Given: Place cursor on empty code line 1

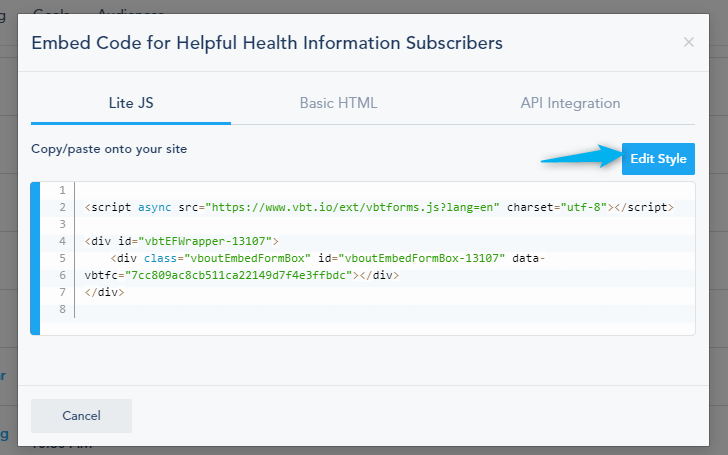Looking at the screenshot, I should [x=385, y=190].
